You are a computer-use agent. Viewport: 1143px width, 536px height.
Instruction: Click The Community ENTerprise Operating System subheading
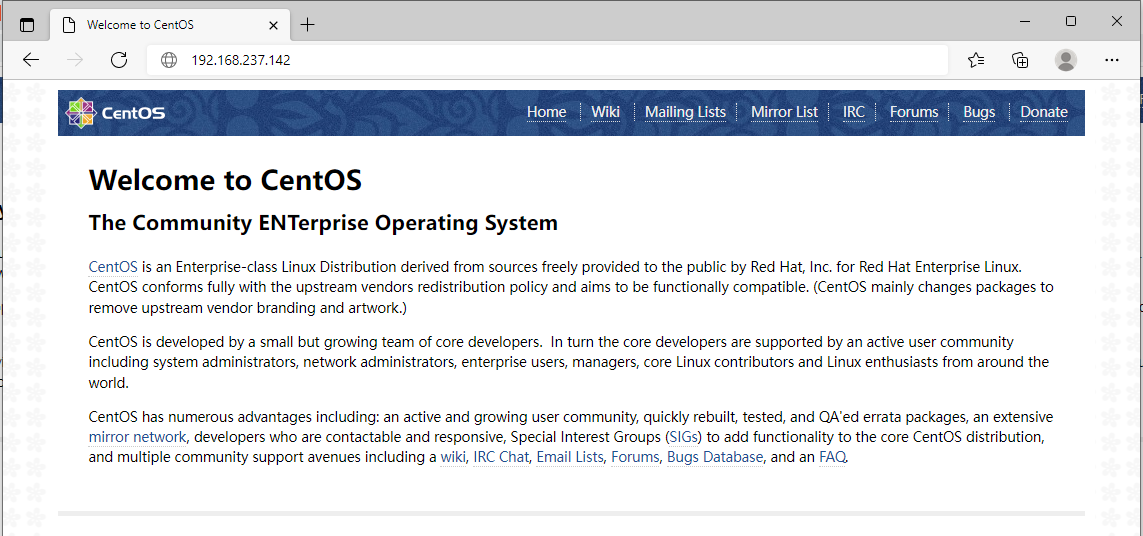tap(323, 223)
